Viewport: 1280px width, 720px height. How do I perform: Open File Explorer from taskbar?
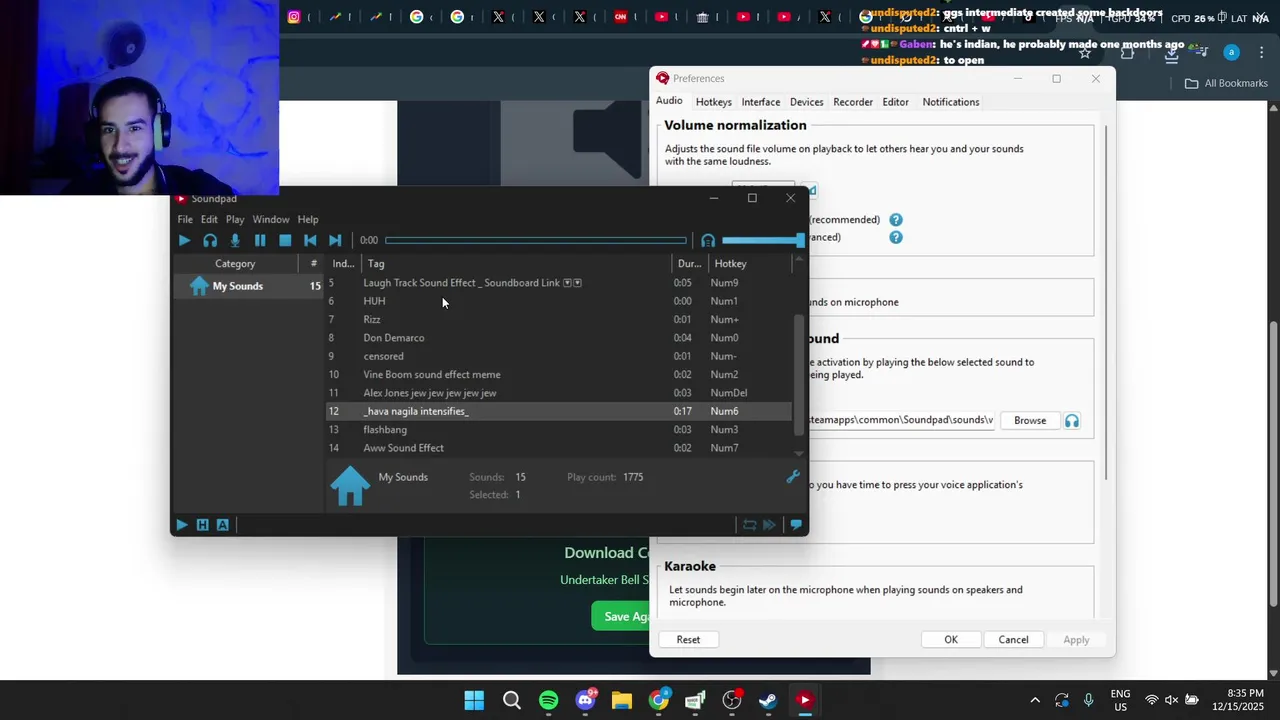[622, 700]
